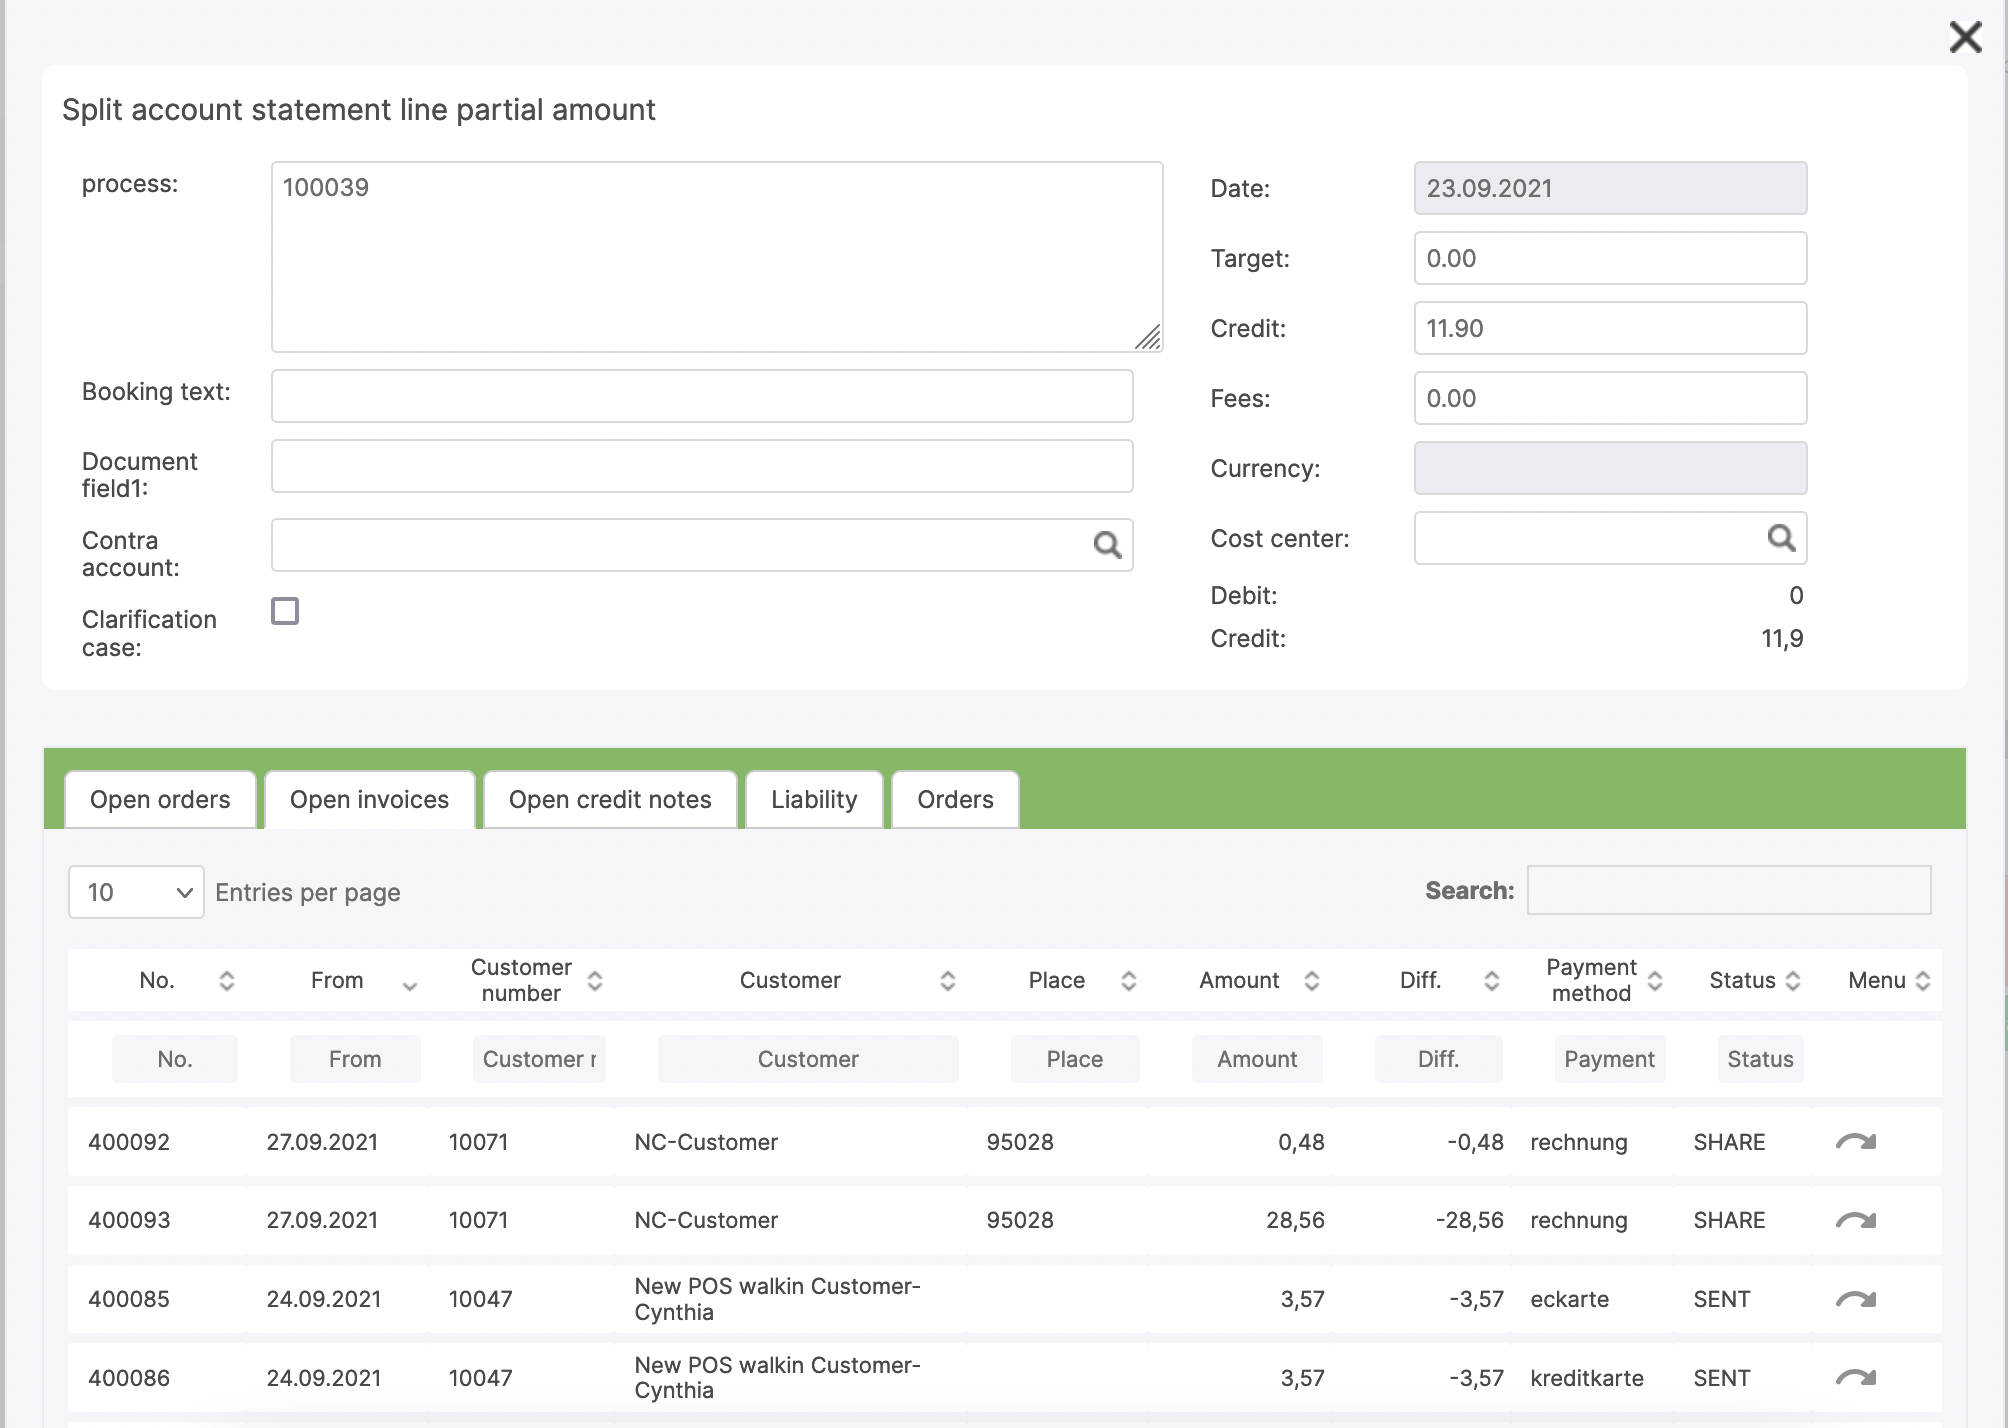This screenshot has width=2008, height=1428.
Task: Switch to the Open invoices tab
Action: pos(369,800)
